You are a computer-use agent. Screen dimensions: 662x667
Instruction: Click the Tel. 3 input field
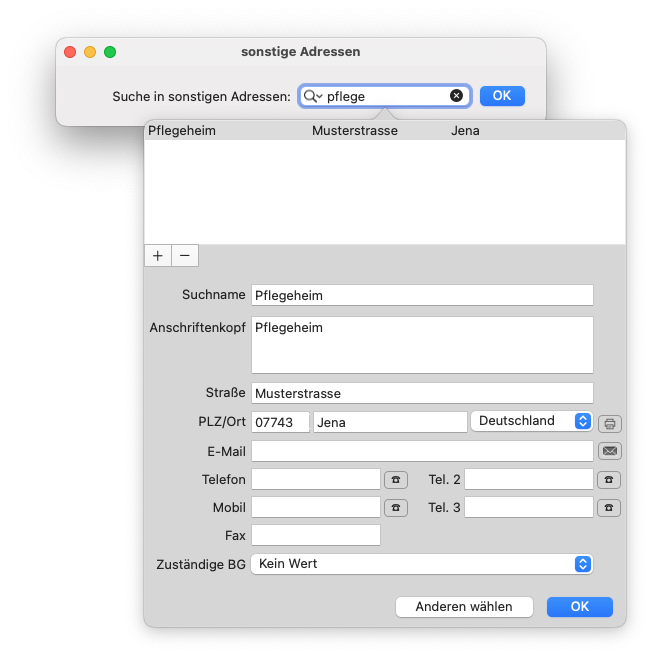point(529,507)
